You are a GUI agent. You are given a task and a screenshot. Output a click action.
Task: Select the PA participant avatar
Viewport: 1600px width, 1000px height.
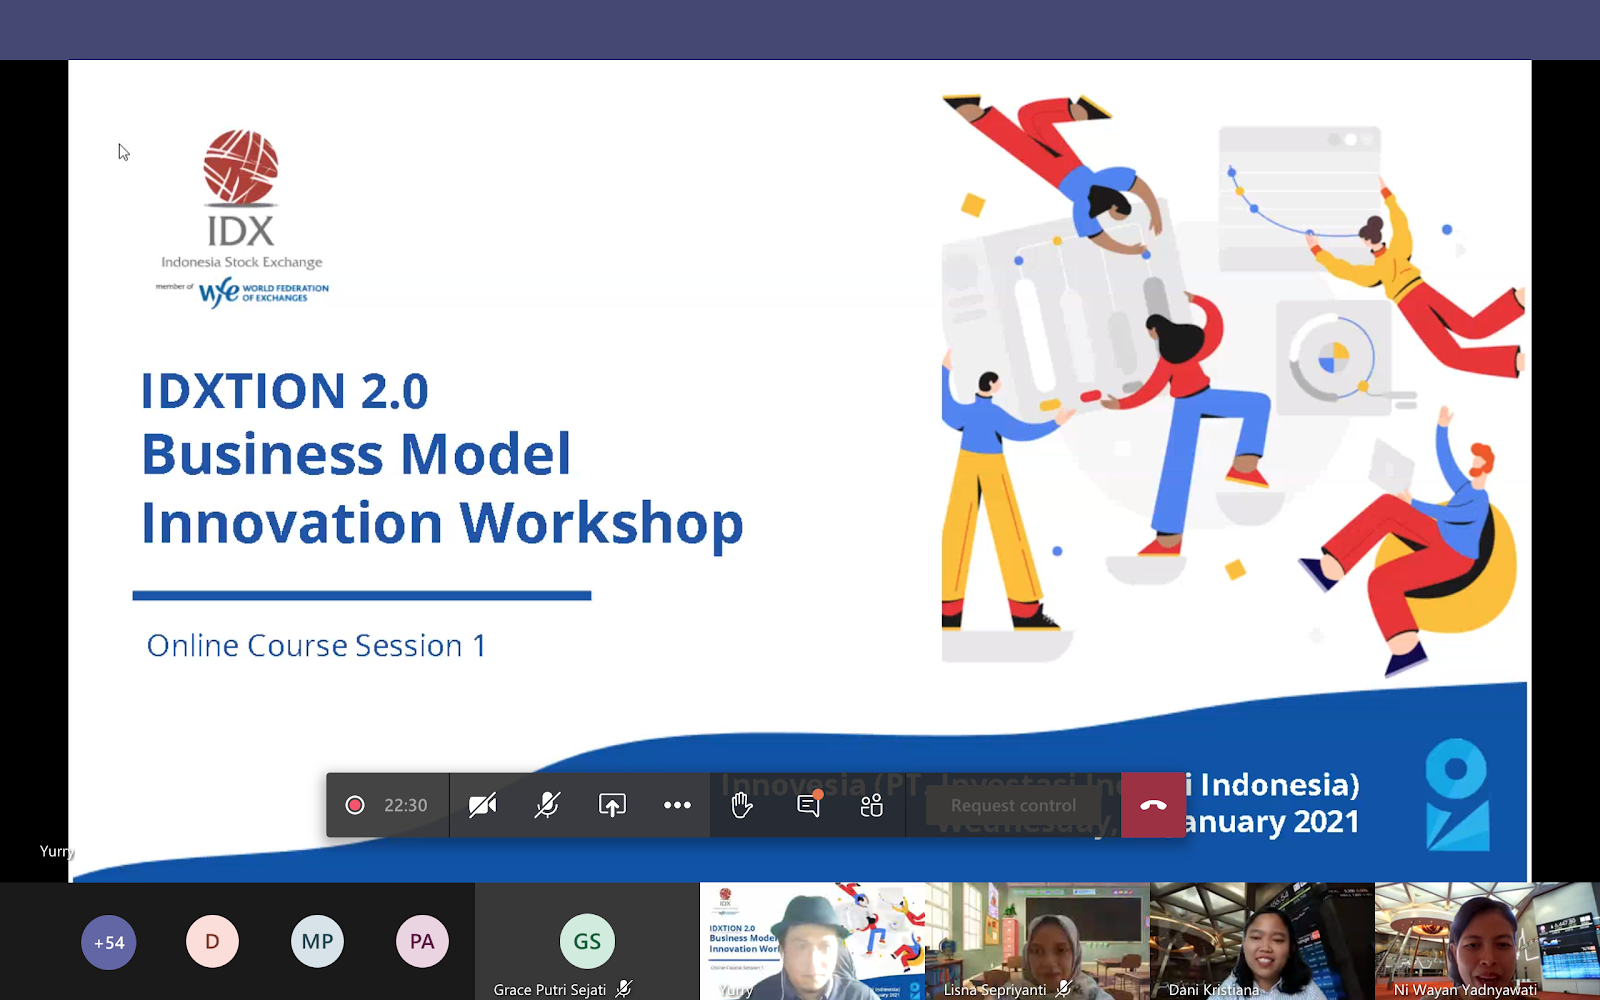point(422,942)
